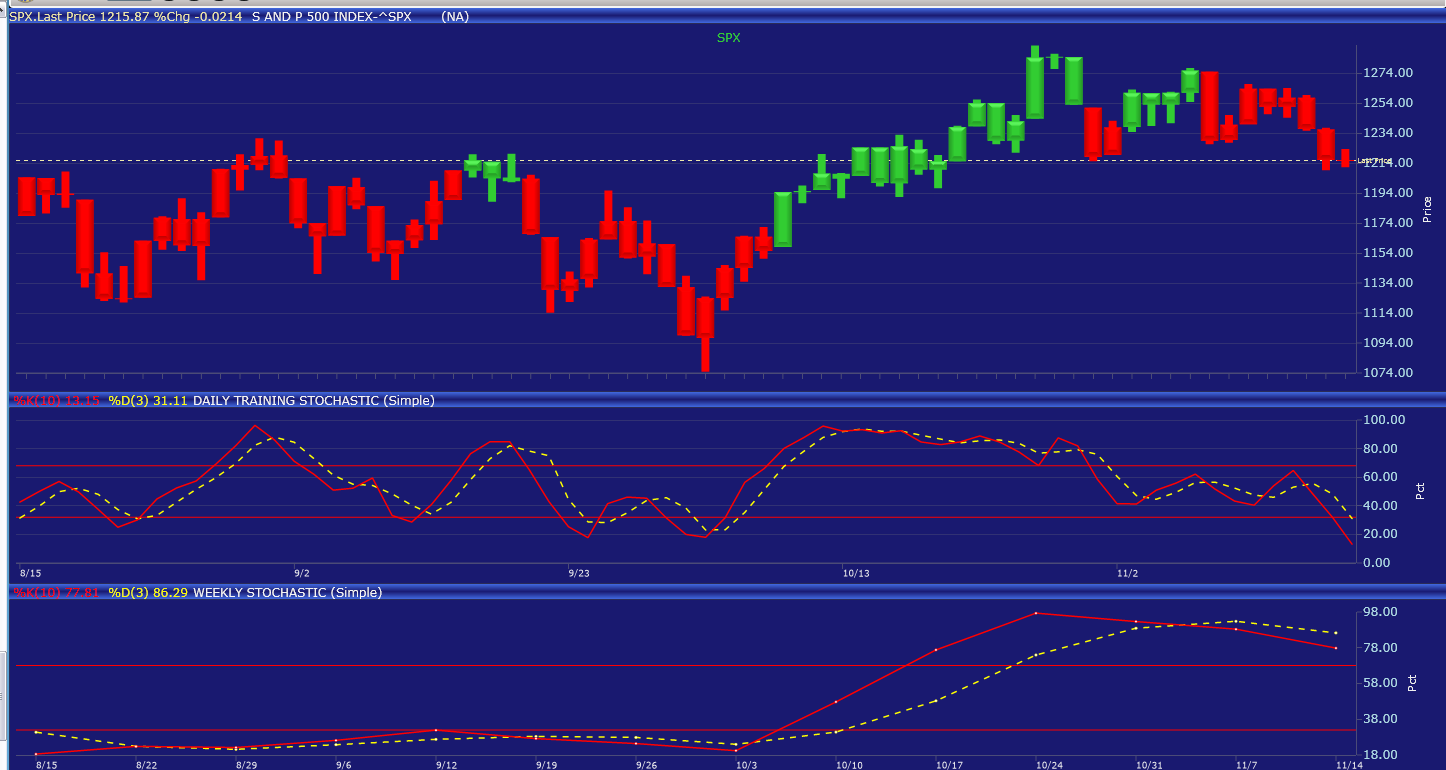Click the 8/15 date on daily stochastic axis

[31, 574]
